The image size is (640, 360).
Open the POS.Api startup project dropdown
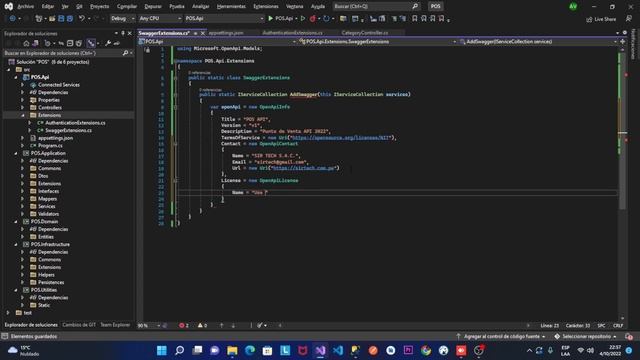[x=224, y=19]
